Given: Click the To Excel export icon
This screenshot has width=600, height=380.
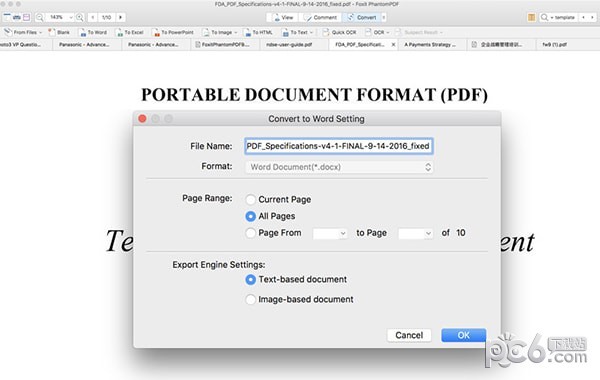Looking at the screenshot, I should coord(119,33).
